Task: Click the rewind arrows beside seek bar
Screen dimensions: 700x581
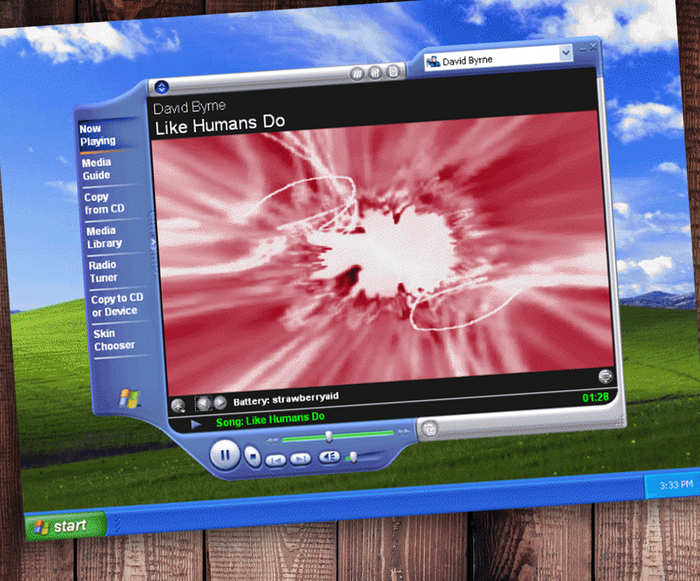Action: tap(271, 440)
